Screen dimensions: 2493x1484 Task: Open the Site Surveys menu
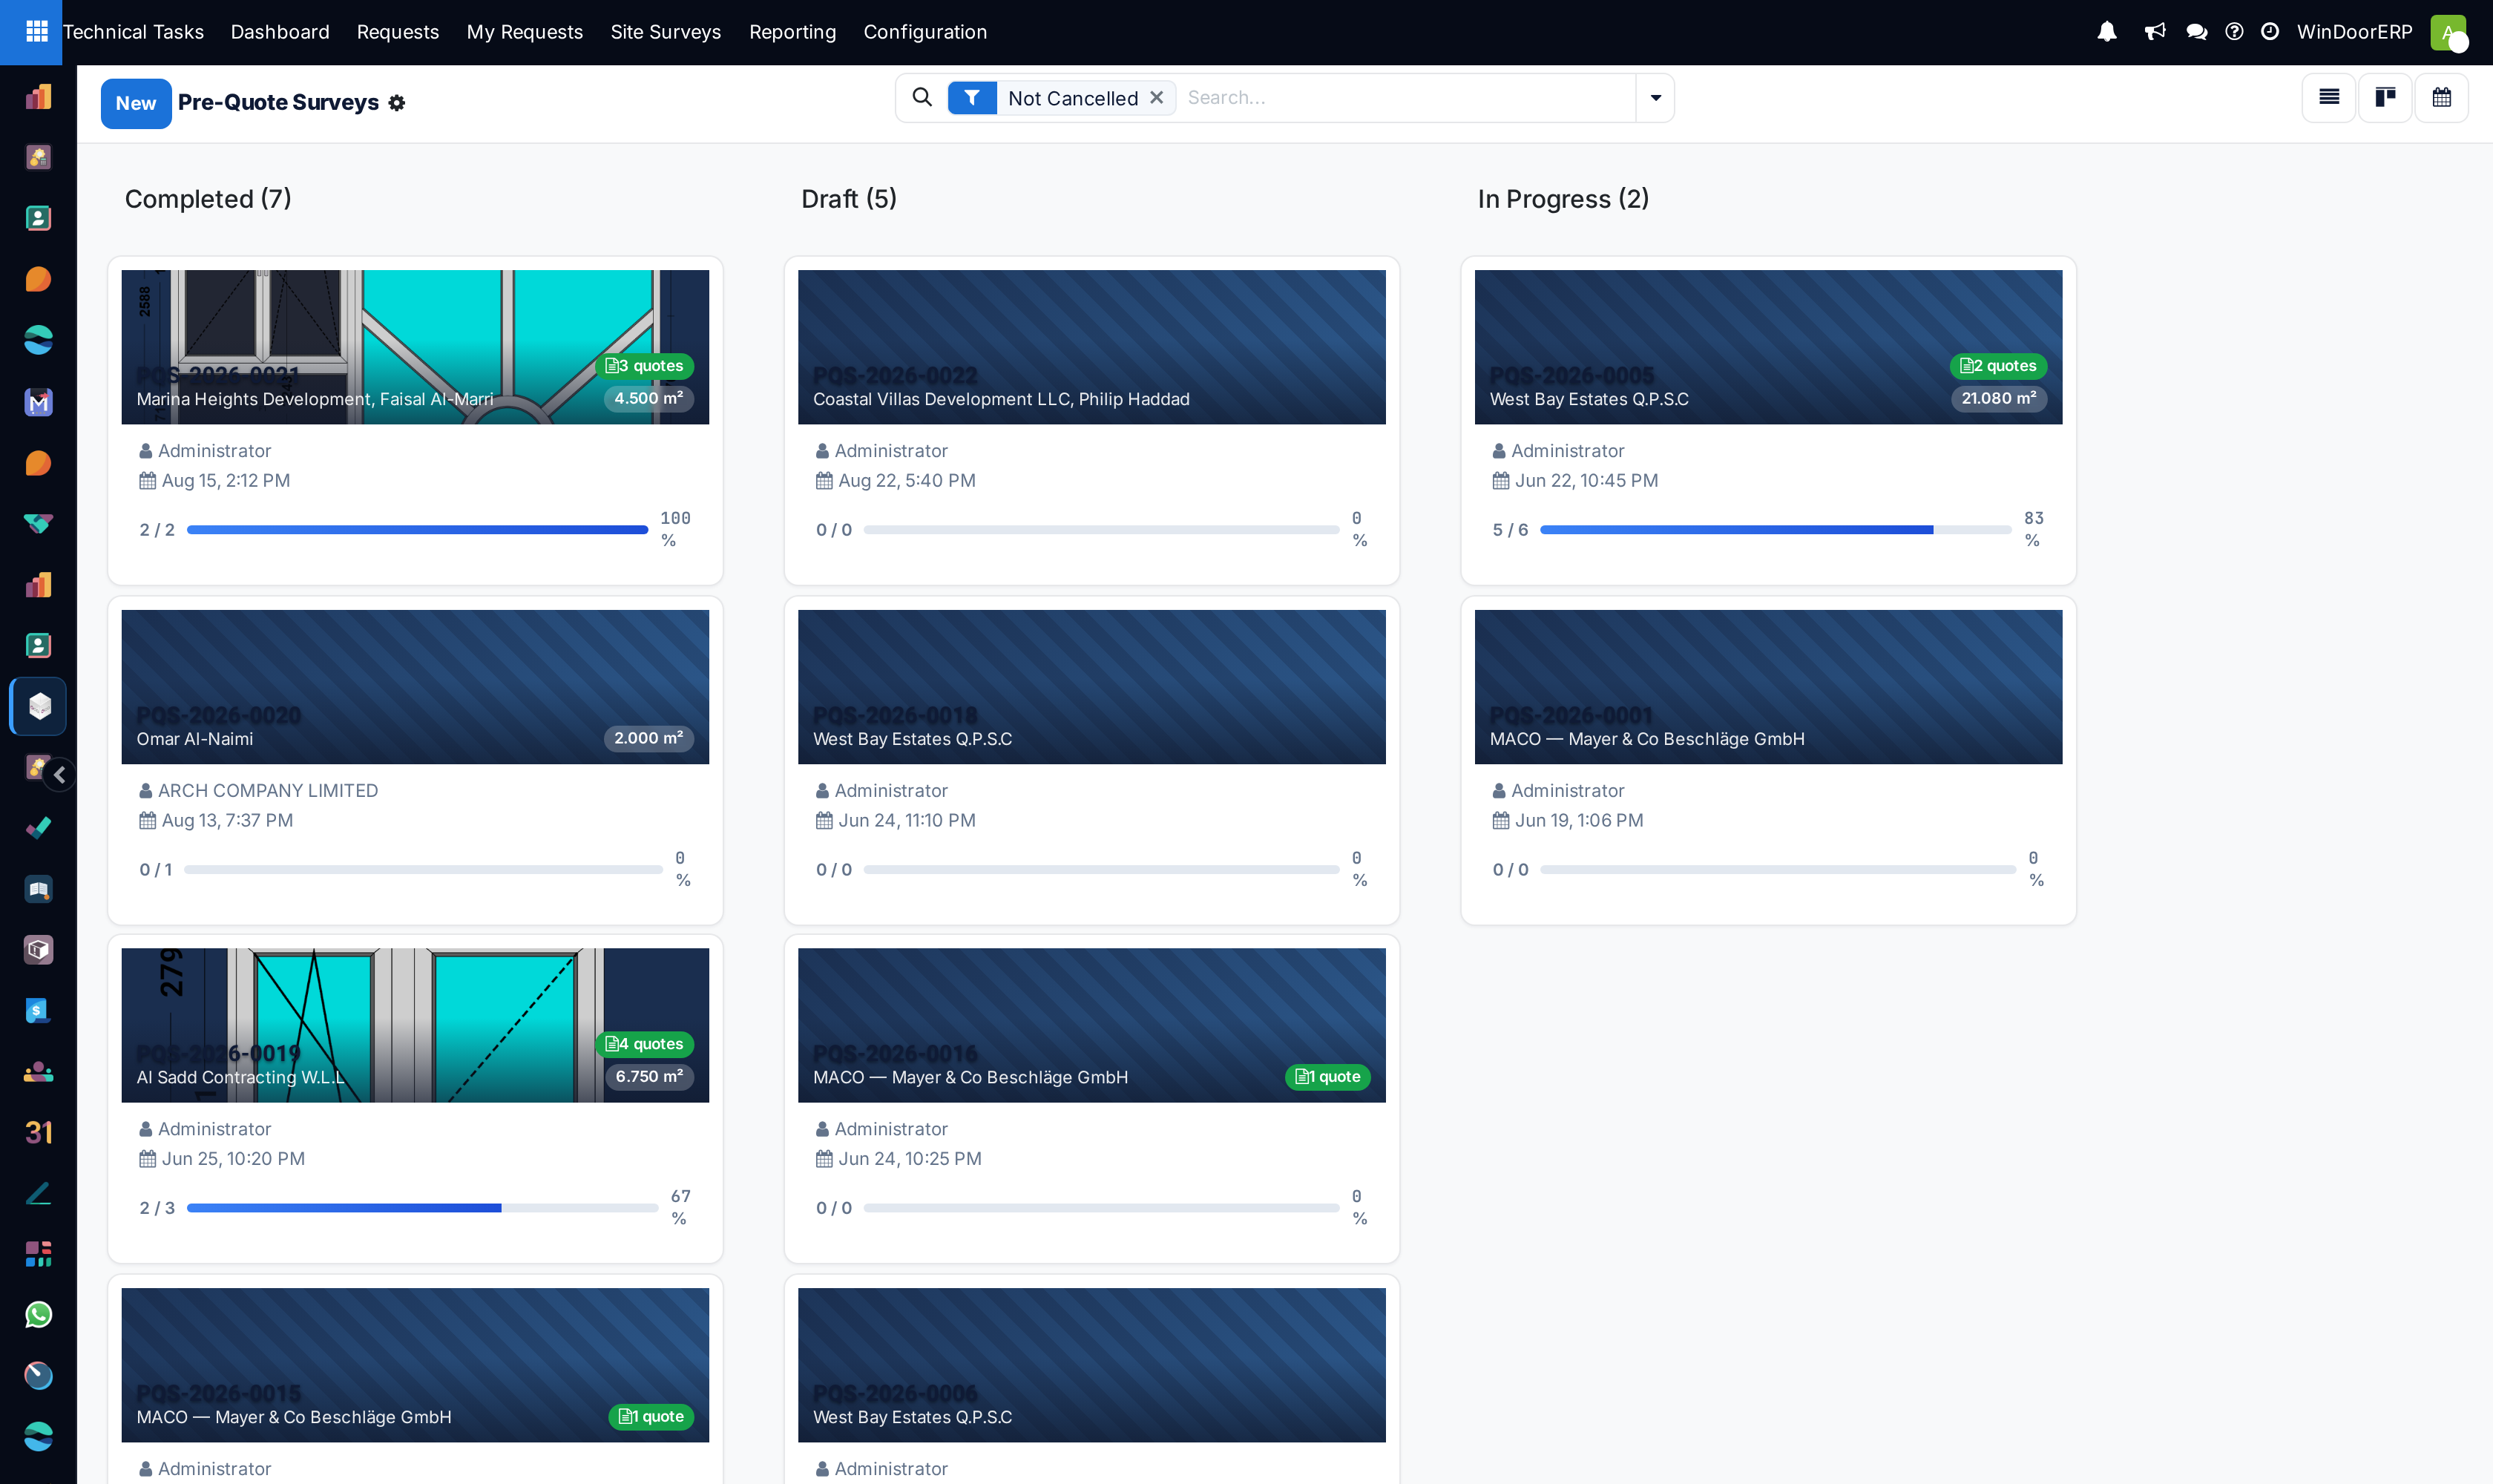coord(665,32)
